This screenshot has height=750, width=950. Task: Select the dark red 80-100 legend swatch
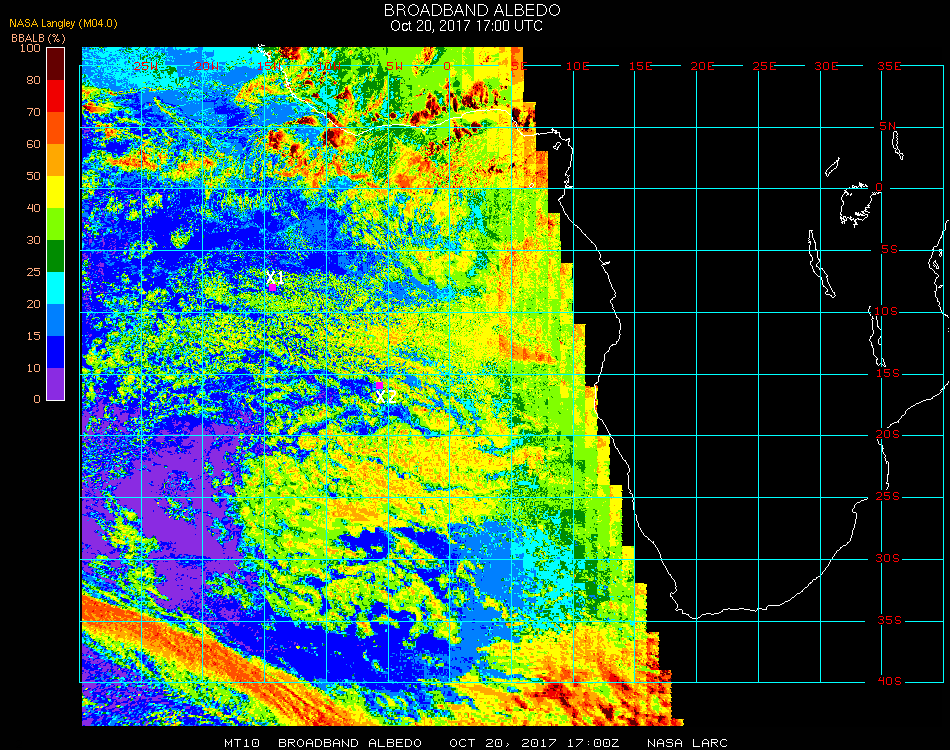pos(55,64)
